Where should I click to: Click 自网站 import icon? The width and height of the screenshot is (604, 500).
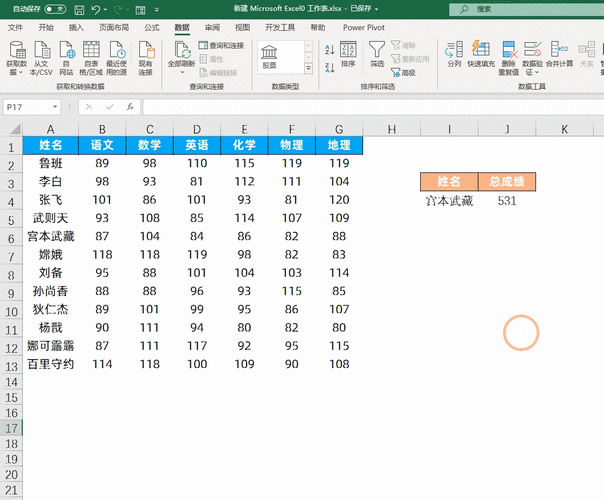click(66, 59)
